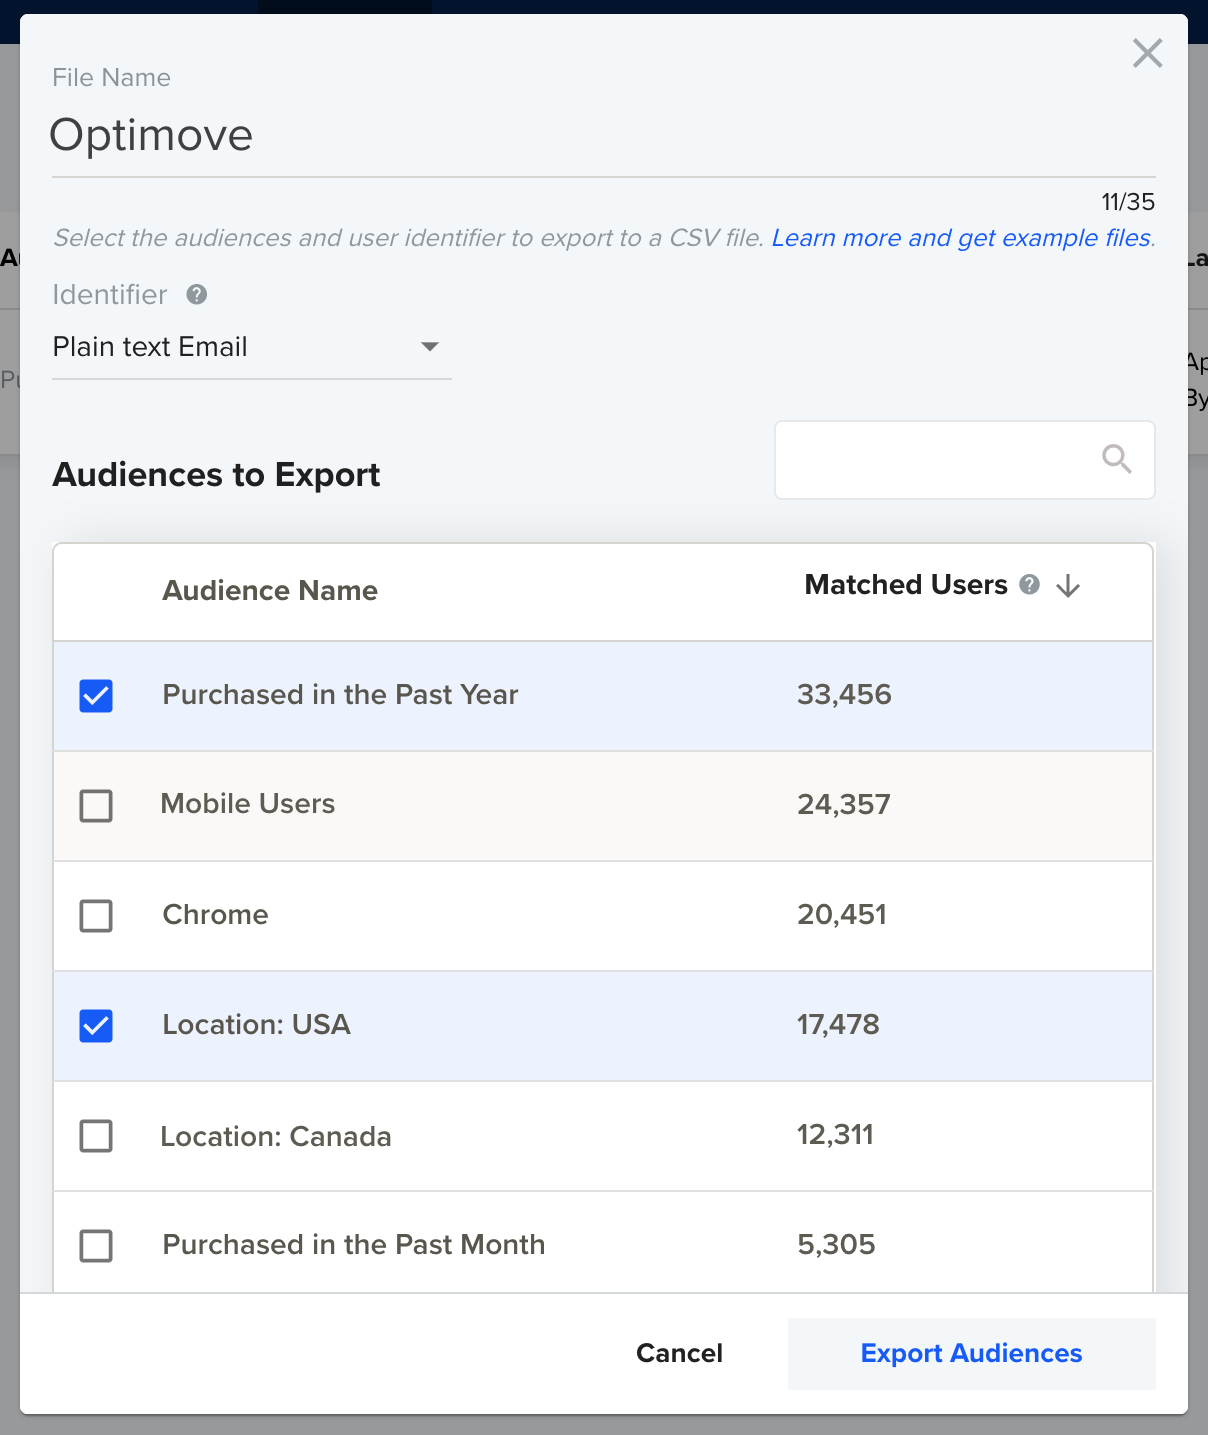Uncheck the Location: USA checkbox
The image size is (1208, 1435).
pyautogui.click(x=96, y=1025)
